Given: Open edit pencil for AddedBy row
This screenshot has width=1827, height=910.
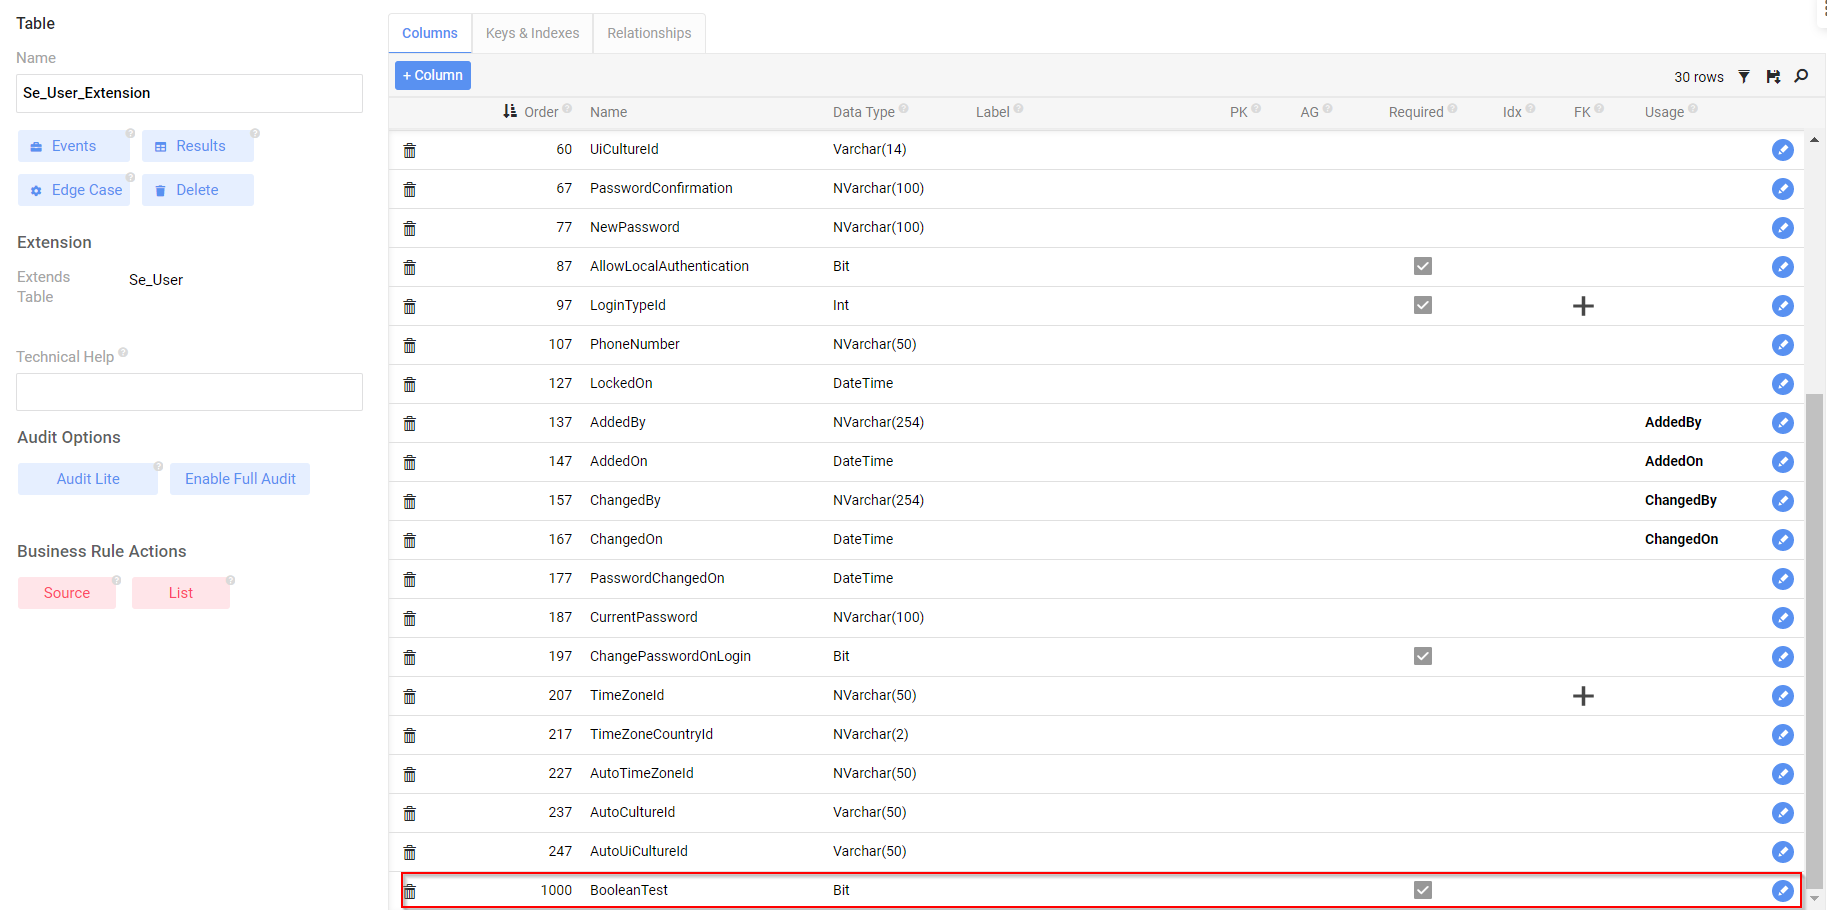Looking at the screenshot, I should (x=1782, y=423).
